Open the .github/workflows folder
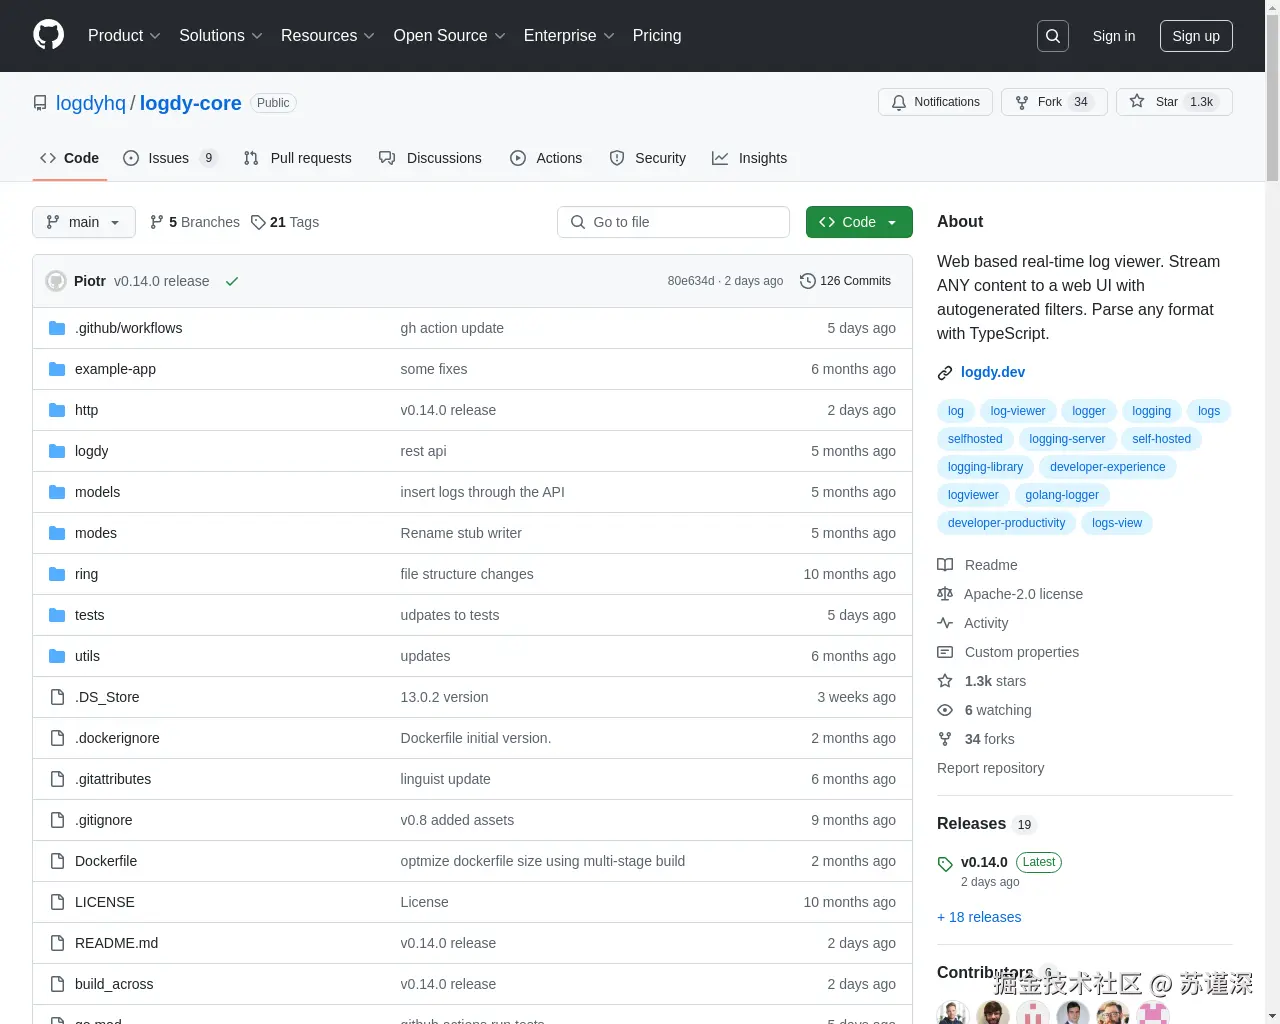Viewport: 1280px width, 1024px height. pyautogui.click(x=128, y=328)
